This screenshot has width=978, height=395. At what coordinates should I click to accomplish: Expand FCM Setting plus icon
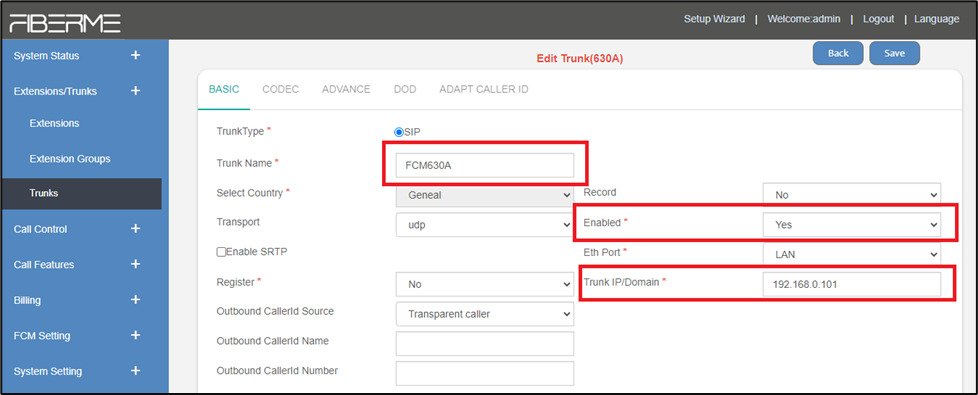point(135,336)
